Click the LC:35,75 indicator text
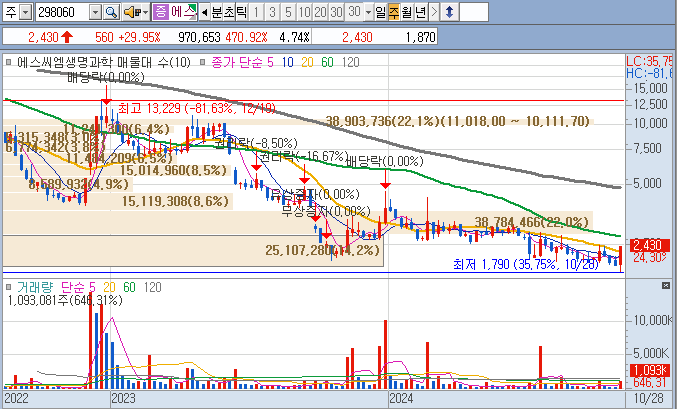The height and width of the screenshot is (409, 677). click(649, 61)
